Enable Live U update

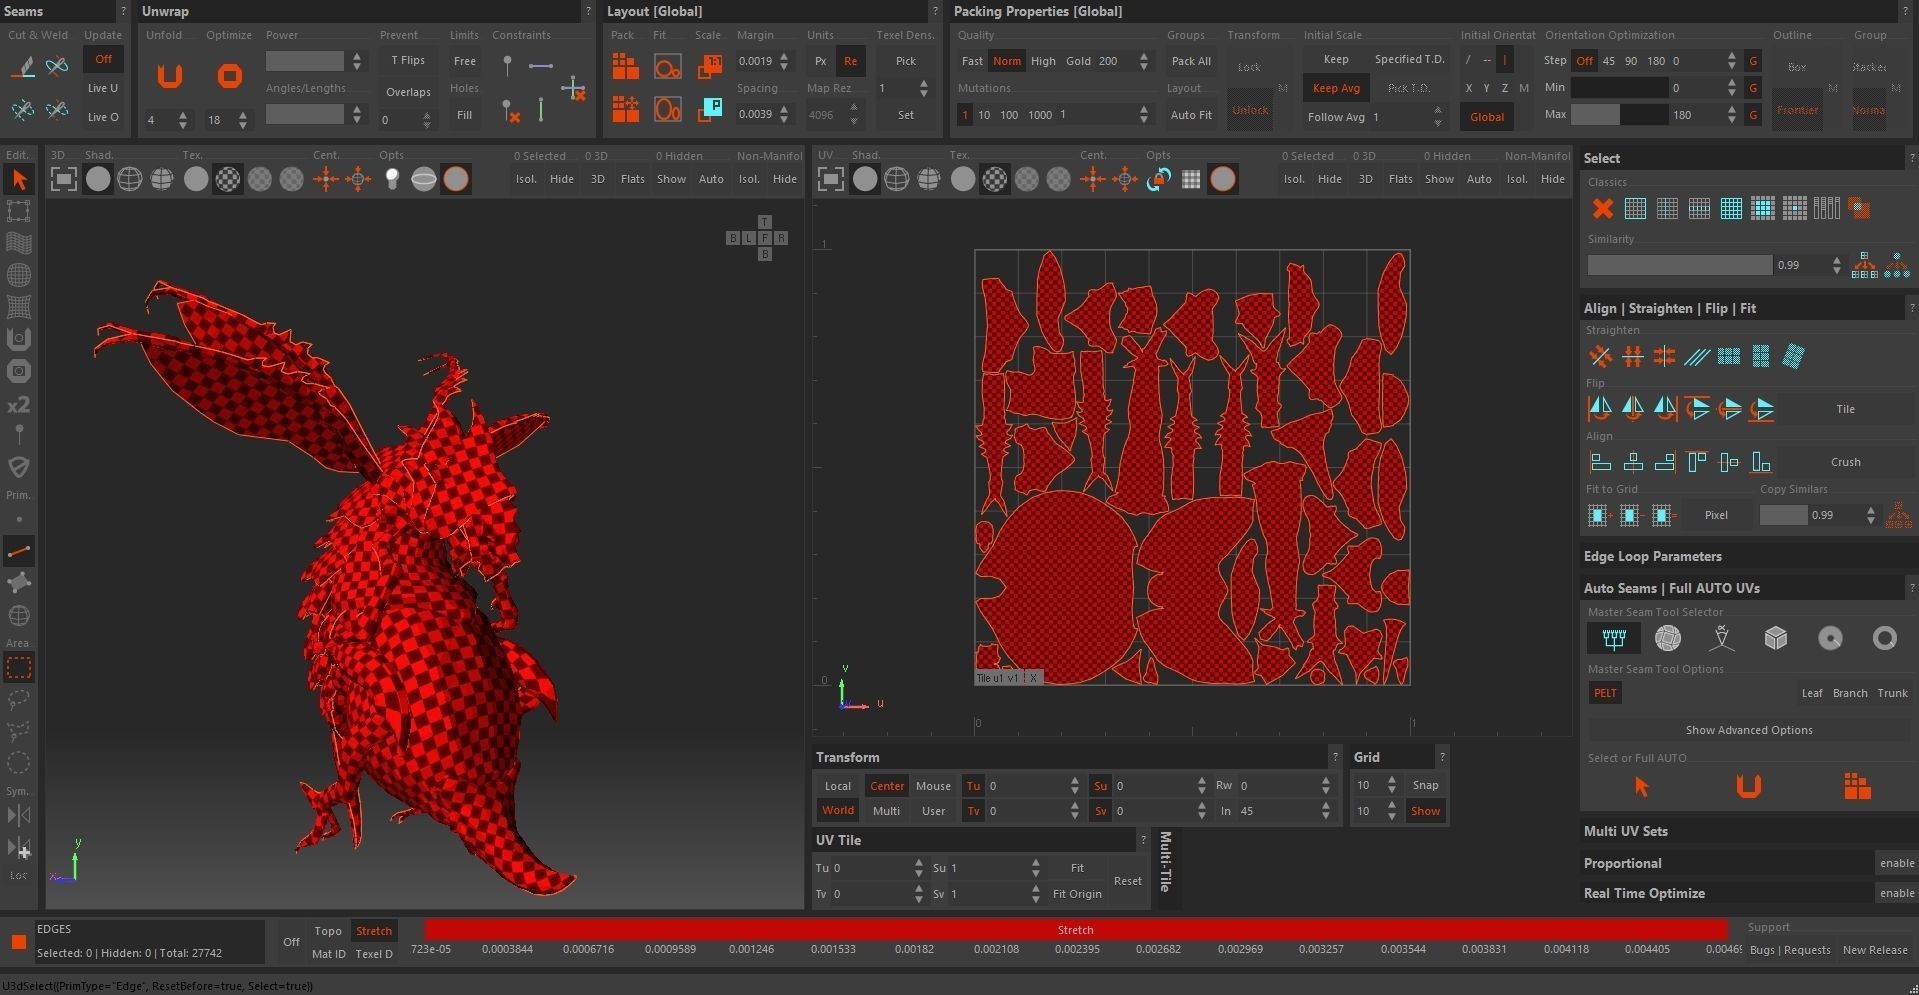click(x=103, y=88)
